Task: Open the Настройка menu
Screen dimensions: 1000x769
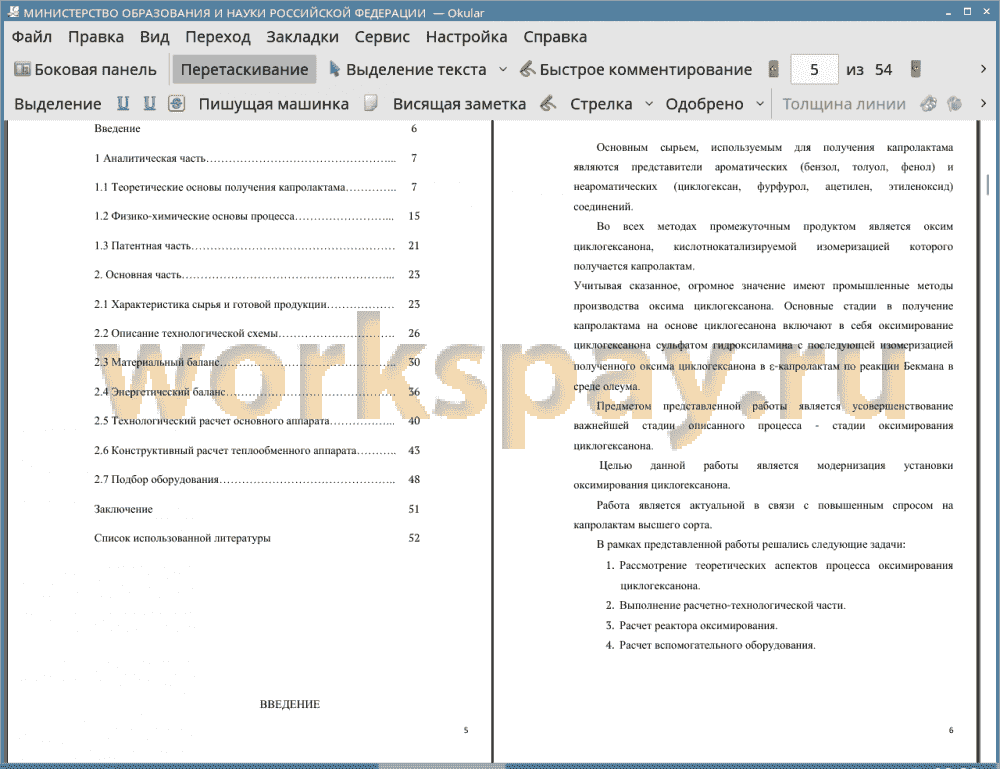Action: coord(466,37)
